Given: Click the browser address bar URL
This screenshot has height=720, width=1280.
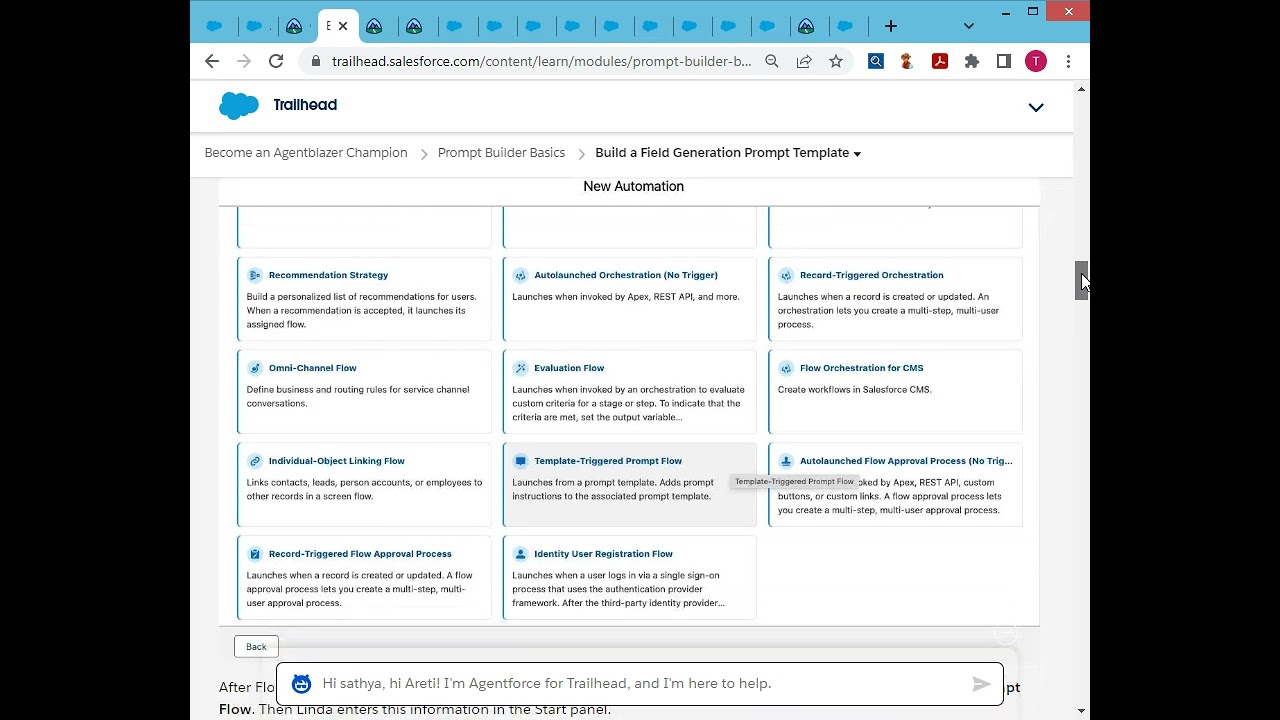Looking at the screenshot, I should tap(541, 61).
